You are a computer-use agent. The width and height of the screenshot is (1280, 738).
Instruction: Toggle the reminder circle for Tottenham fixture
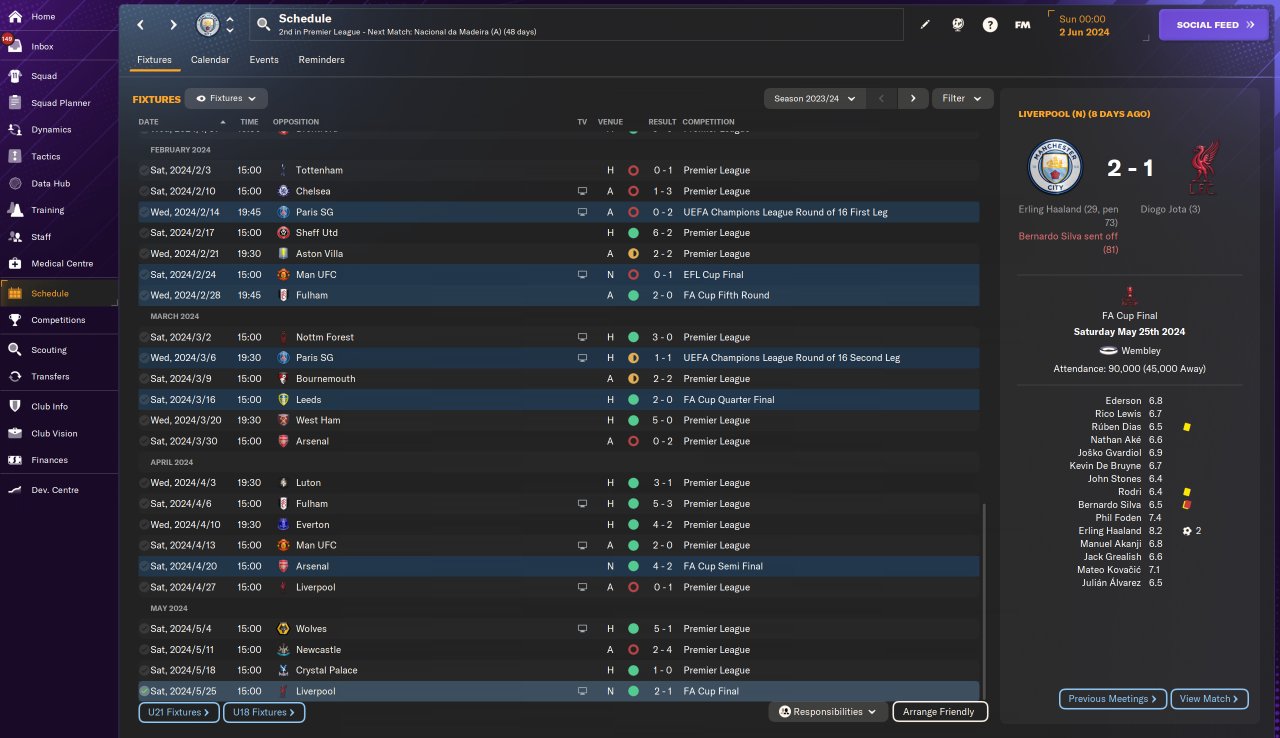144,170
